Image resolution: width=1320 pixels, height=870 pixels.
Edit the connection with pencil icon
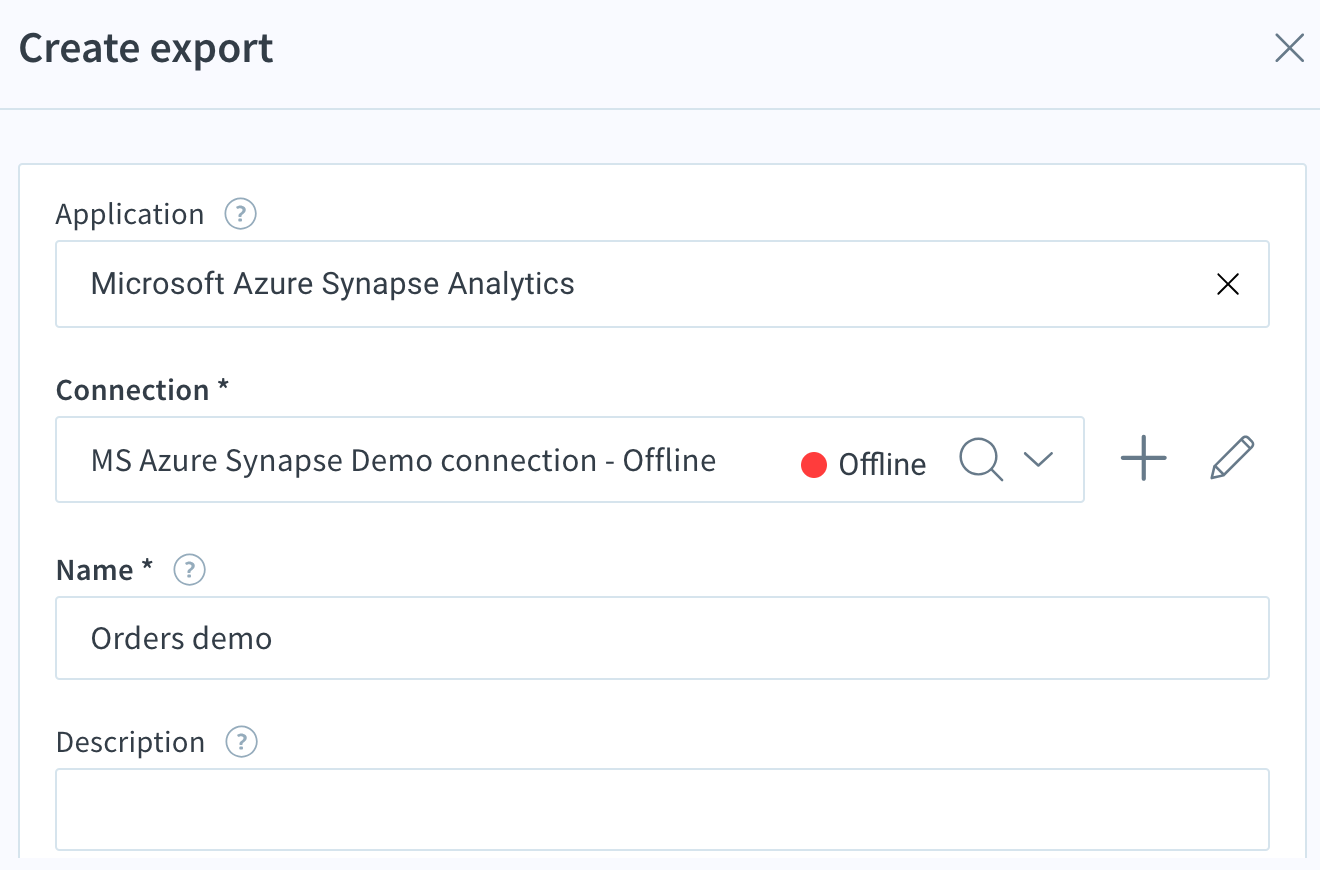(x=1232, y=459)
